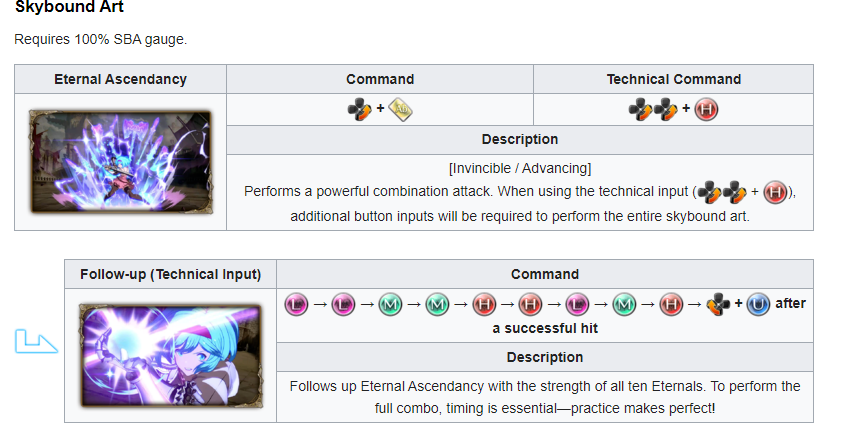This screenshot has width=850, height=448.
Task: Click the red H icon in Technical Command cell
Action: click(x=706, y=110)
